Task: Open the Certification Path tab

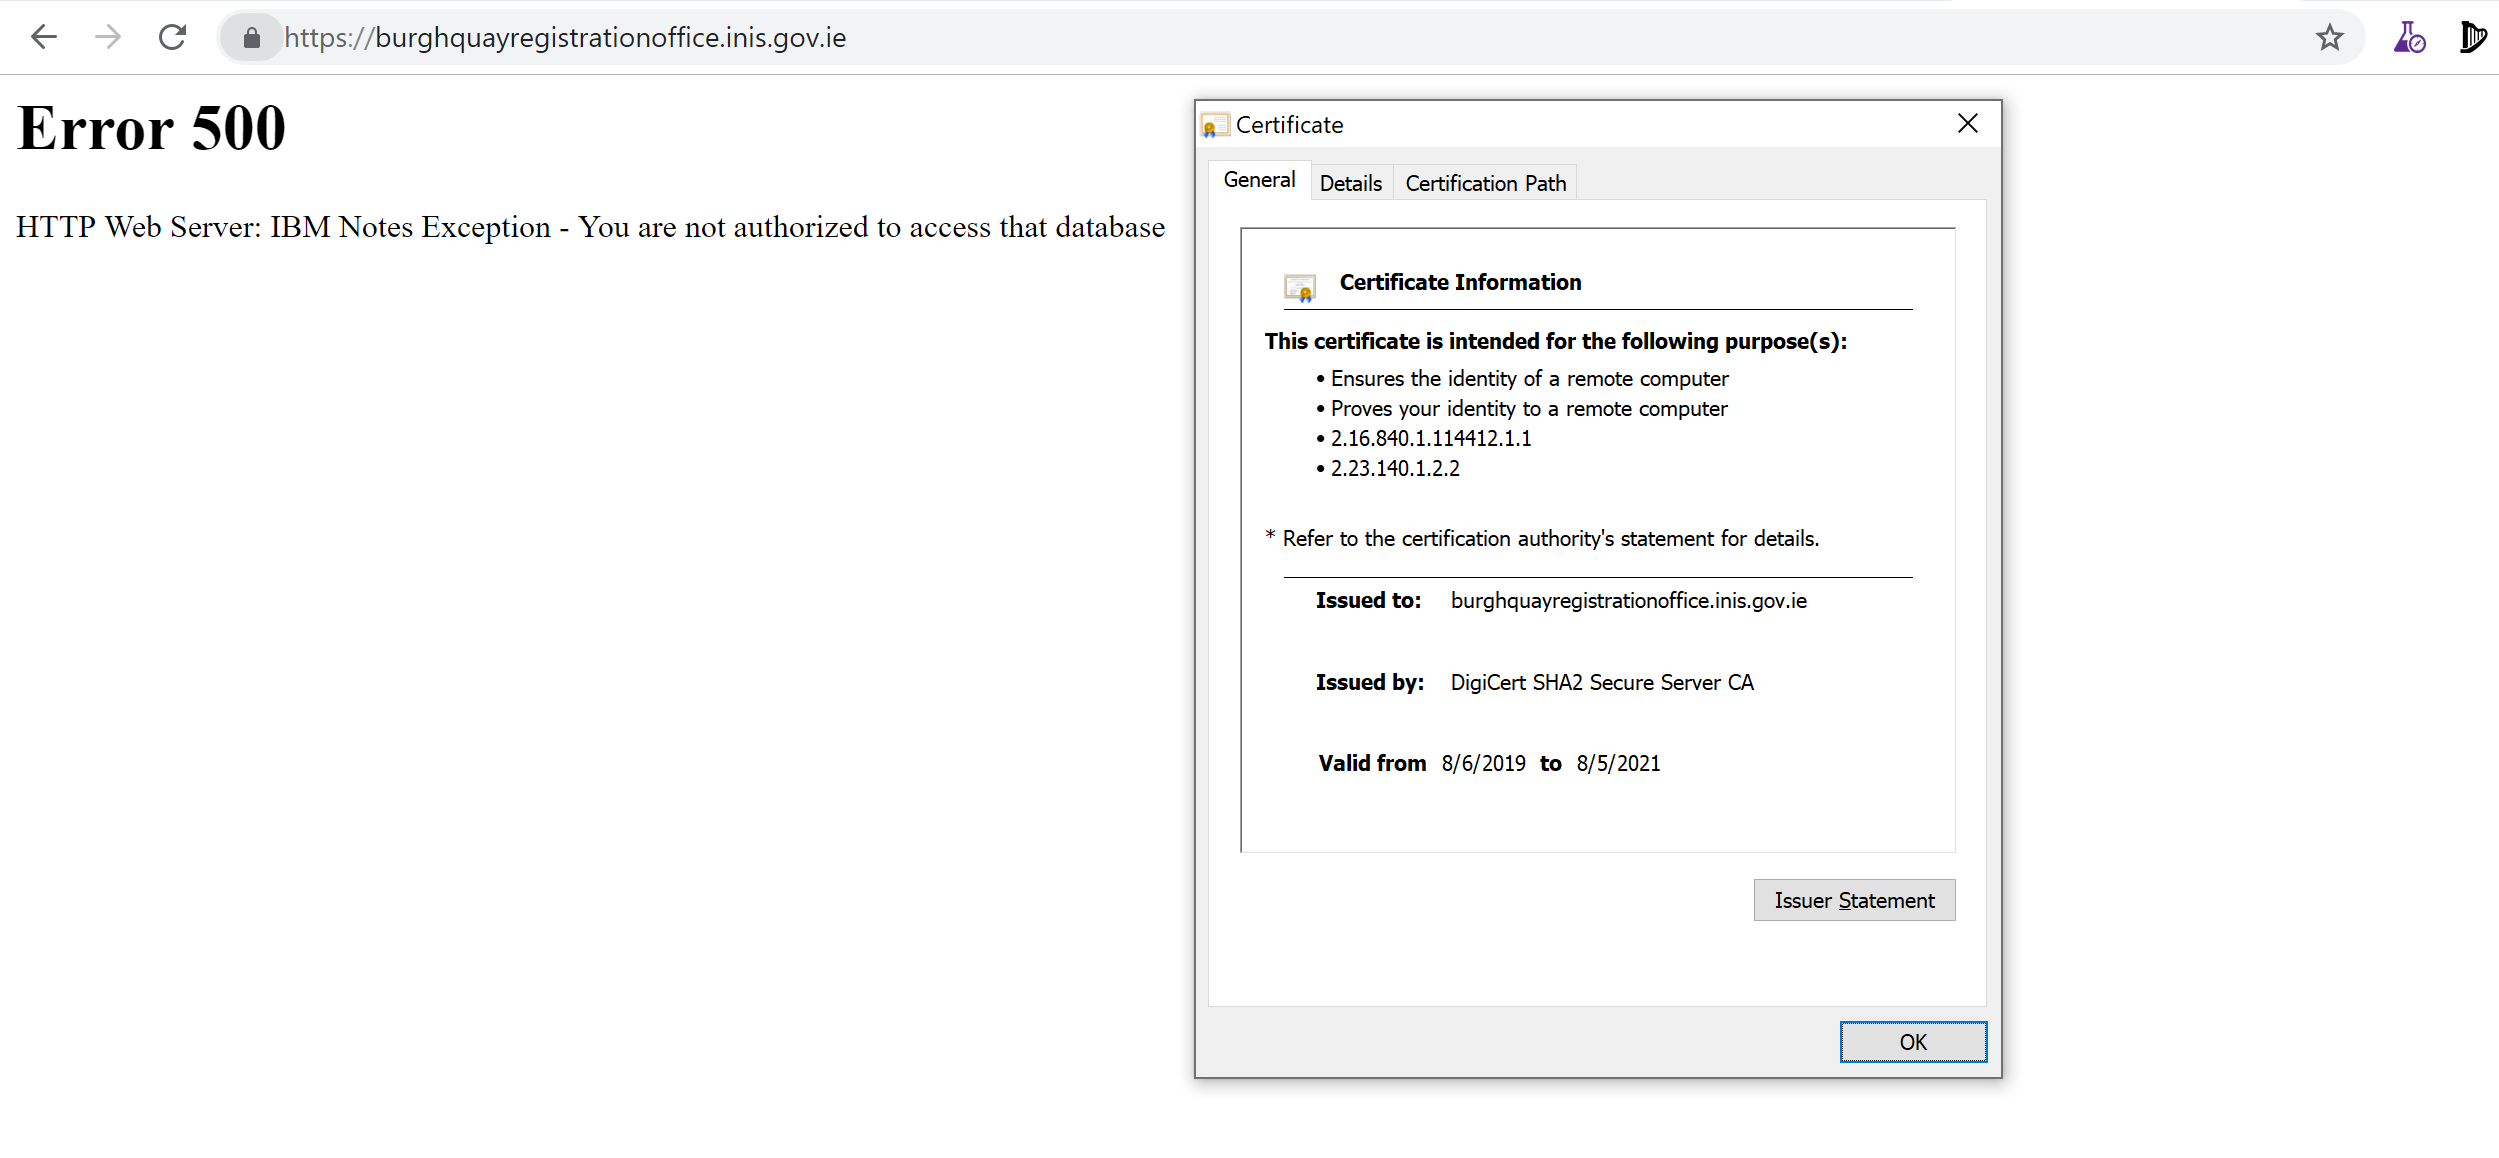Action: point(1486,183)
